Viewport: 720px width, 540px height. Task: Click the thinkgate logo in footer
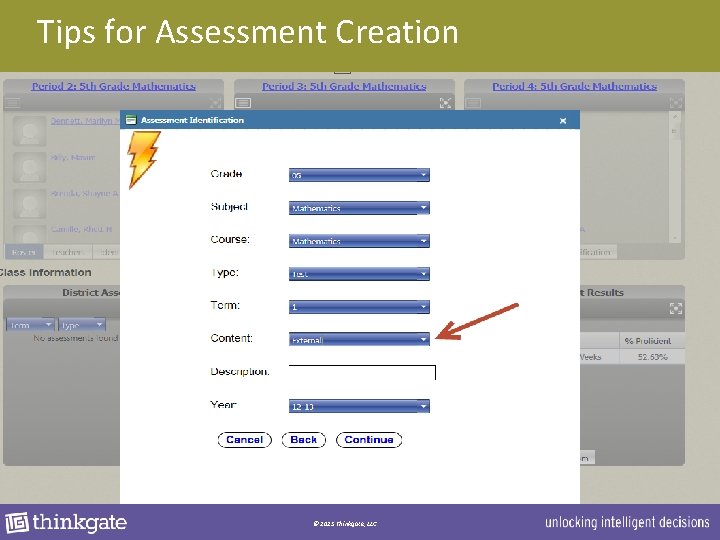[66, 523]
